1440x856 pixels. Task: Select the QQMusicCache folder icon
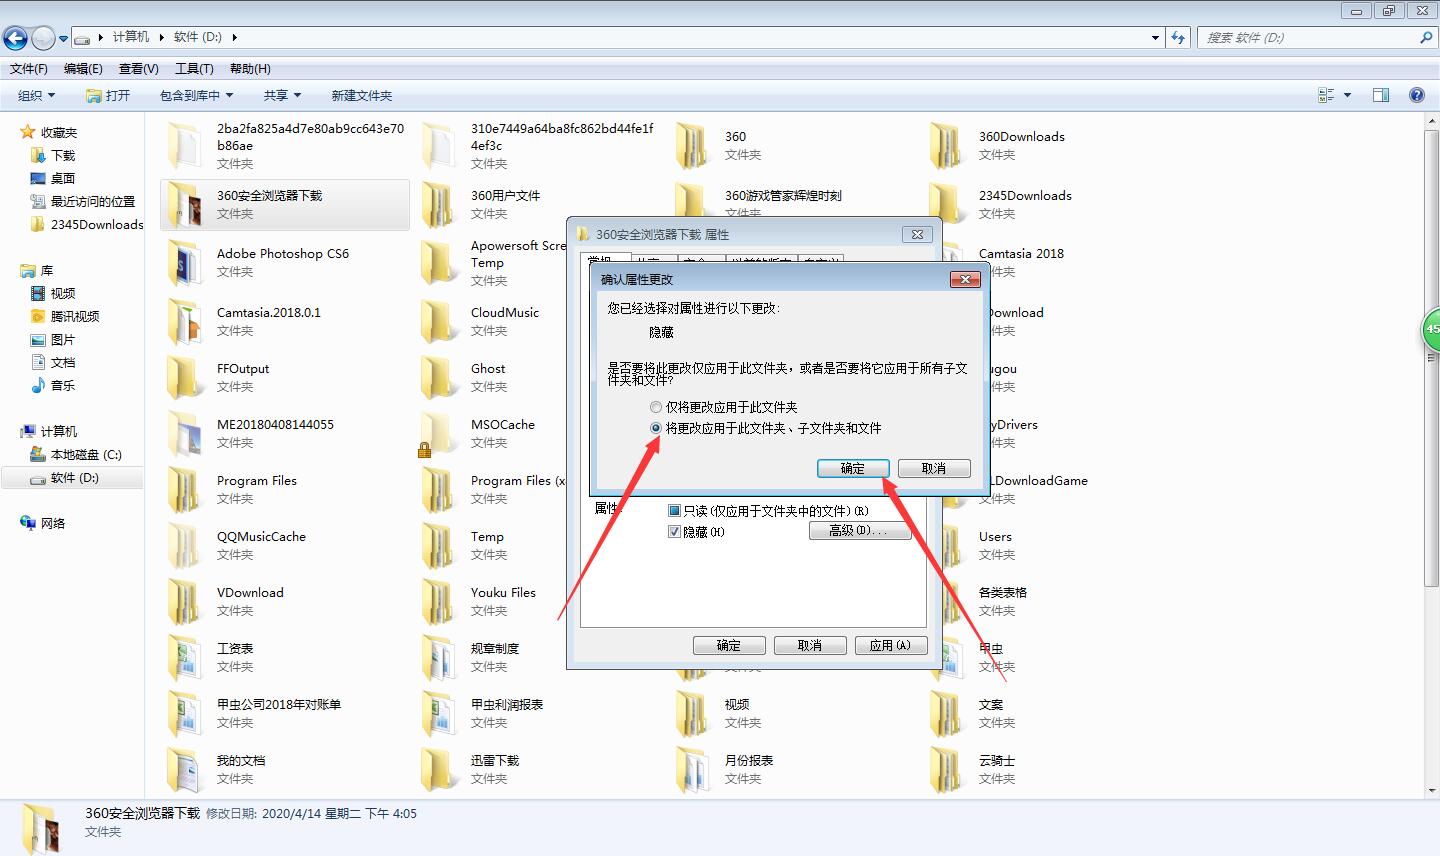(x=184, y=545)
